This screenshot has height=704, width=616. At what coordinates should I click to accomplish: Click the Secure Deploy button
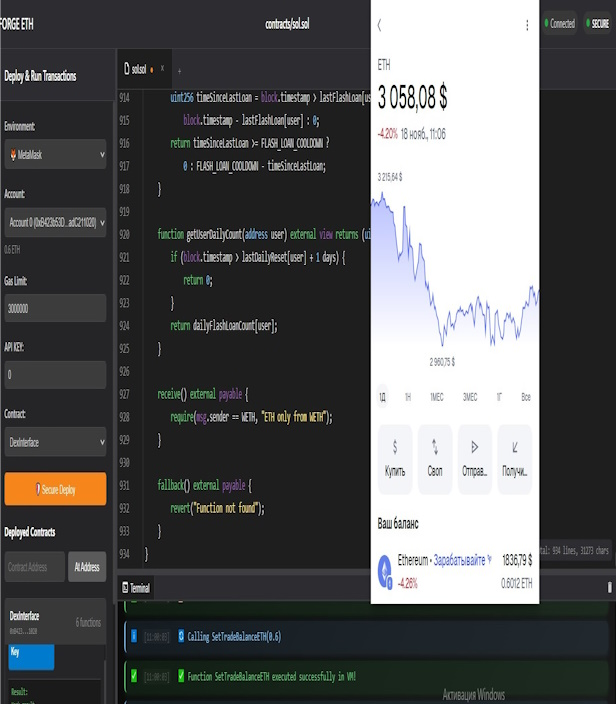pos(55,489)
